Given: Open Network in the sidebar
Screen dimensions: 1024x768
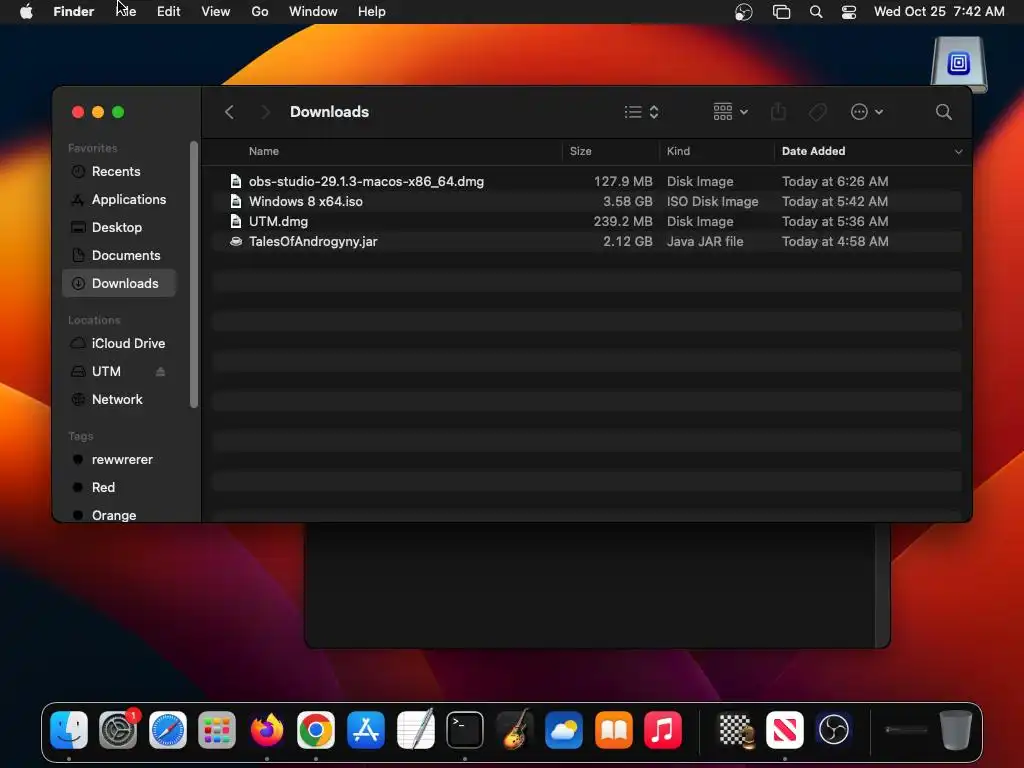Looking at the screenshot, I should (119, 400).
